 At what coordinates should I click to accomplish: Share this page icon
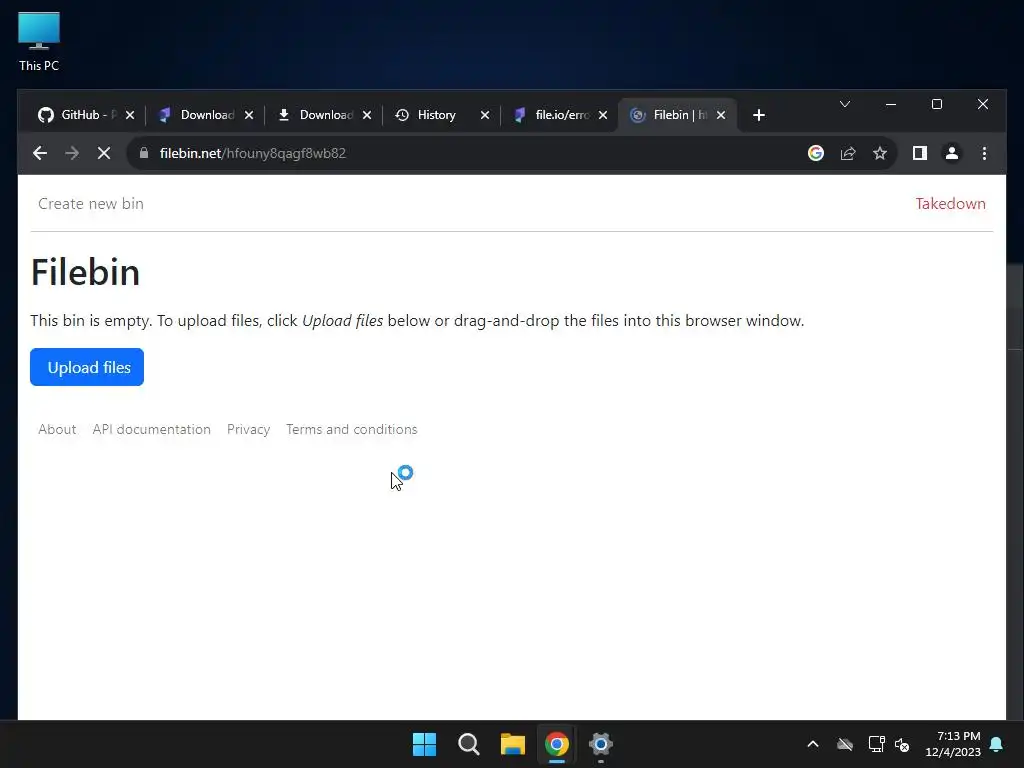pyautogui.click(x=848, y=153)
